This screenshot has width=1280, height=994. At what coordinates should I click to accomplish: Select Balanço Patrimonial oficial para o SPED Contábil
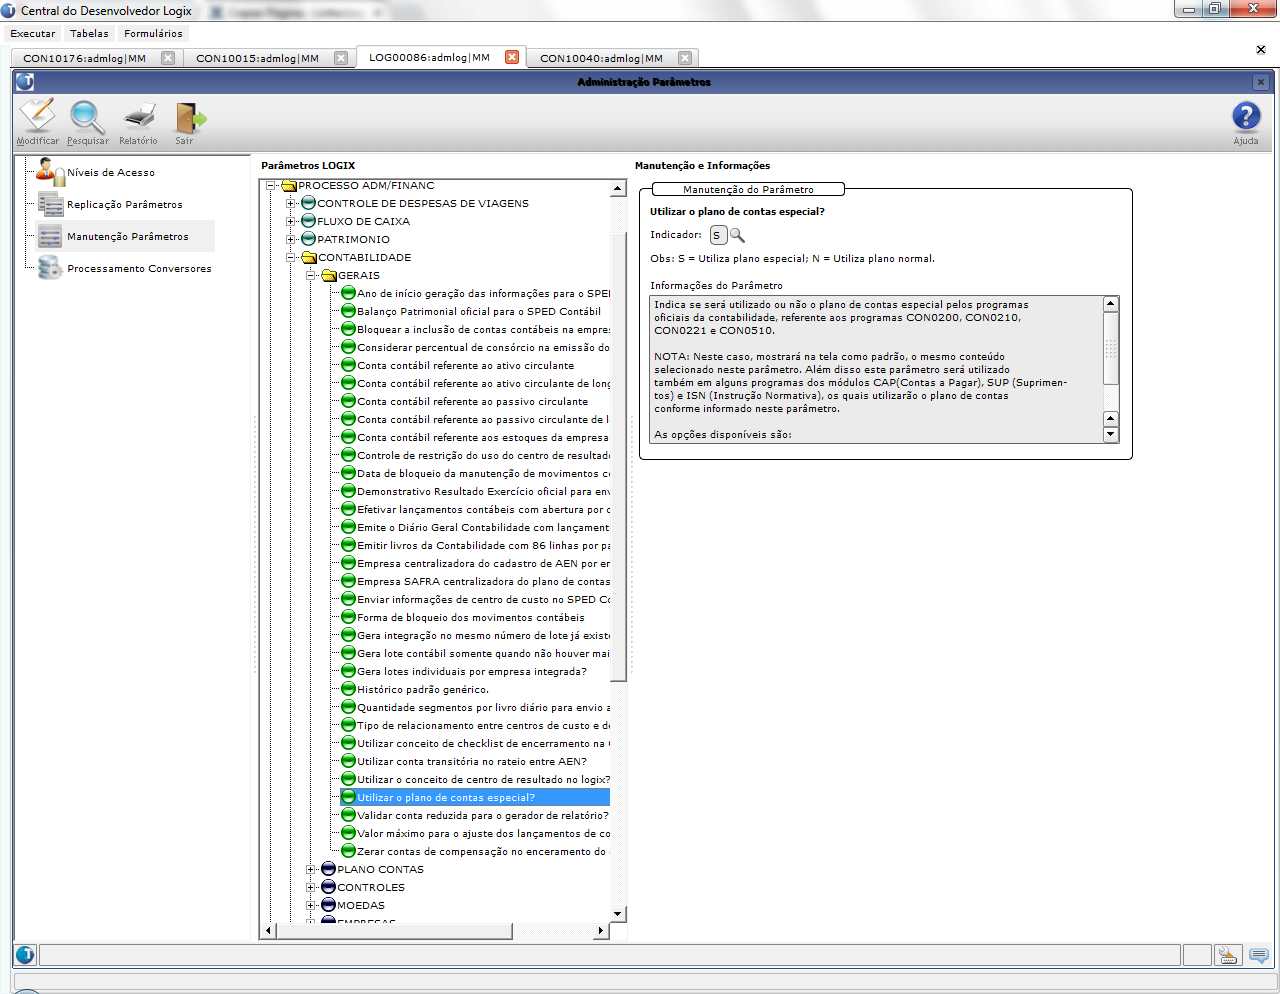[x=479, y=312]
